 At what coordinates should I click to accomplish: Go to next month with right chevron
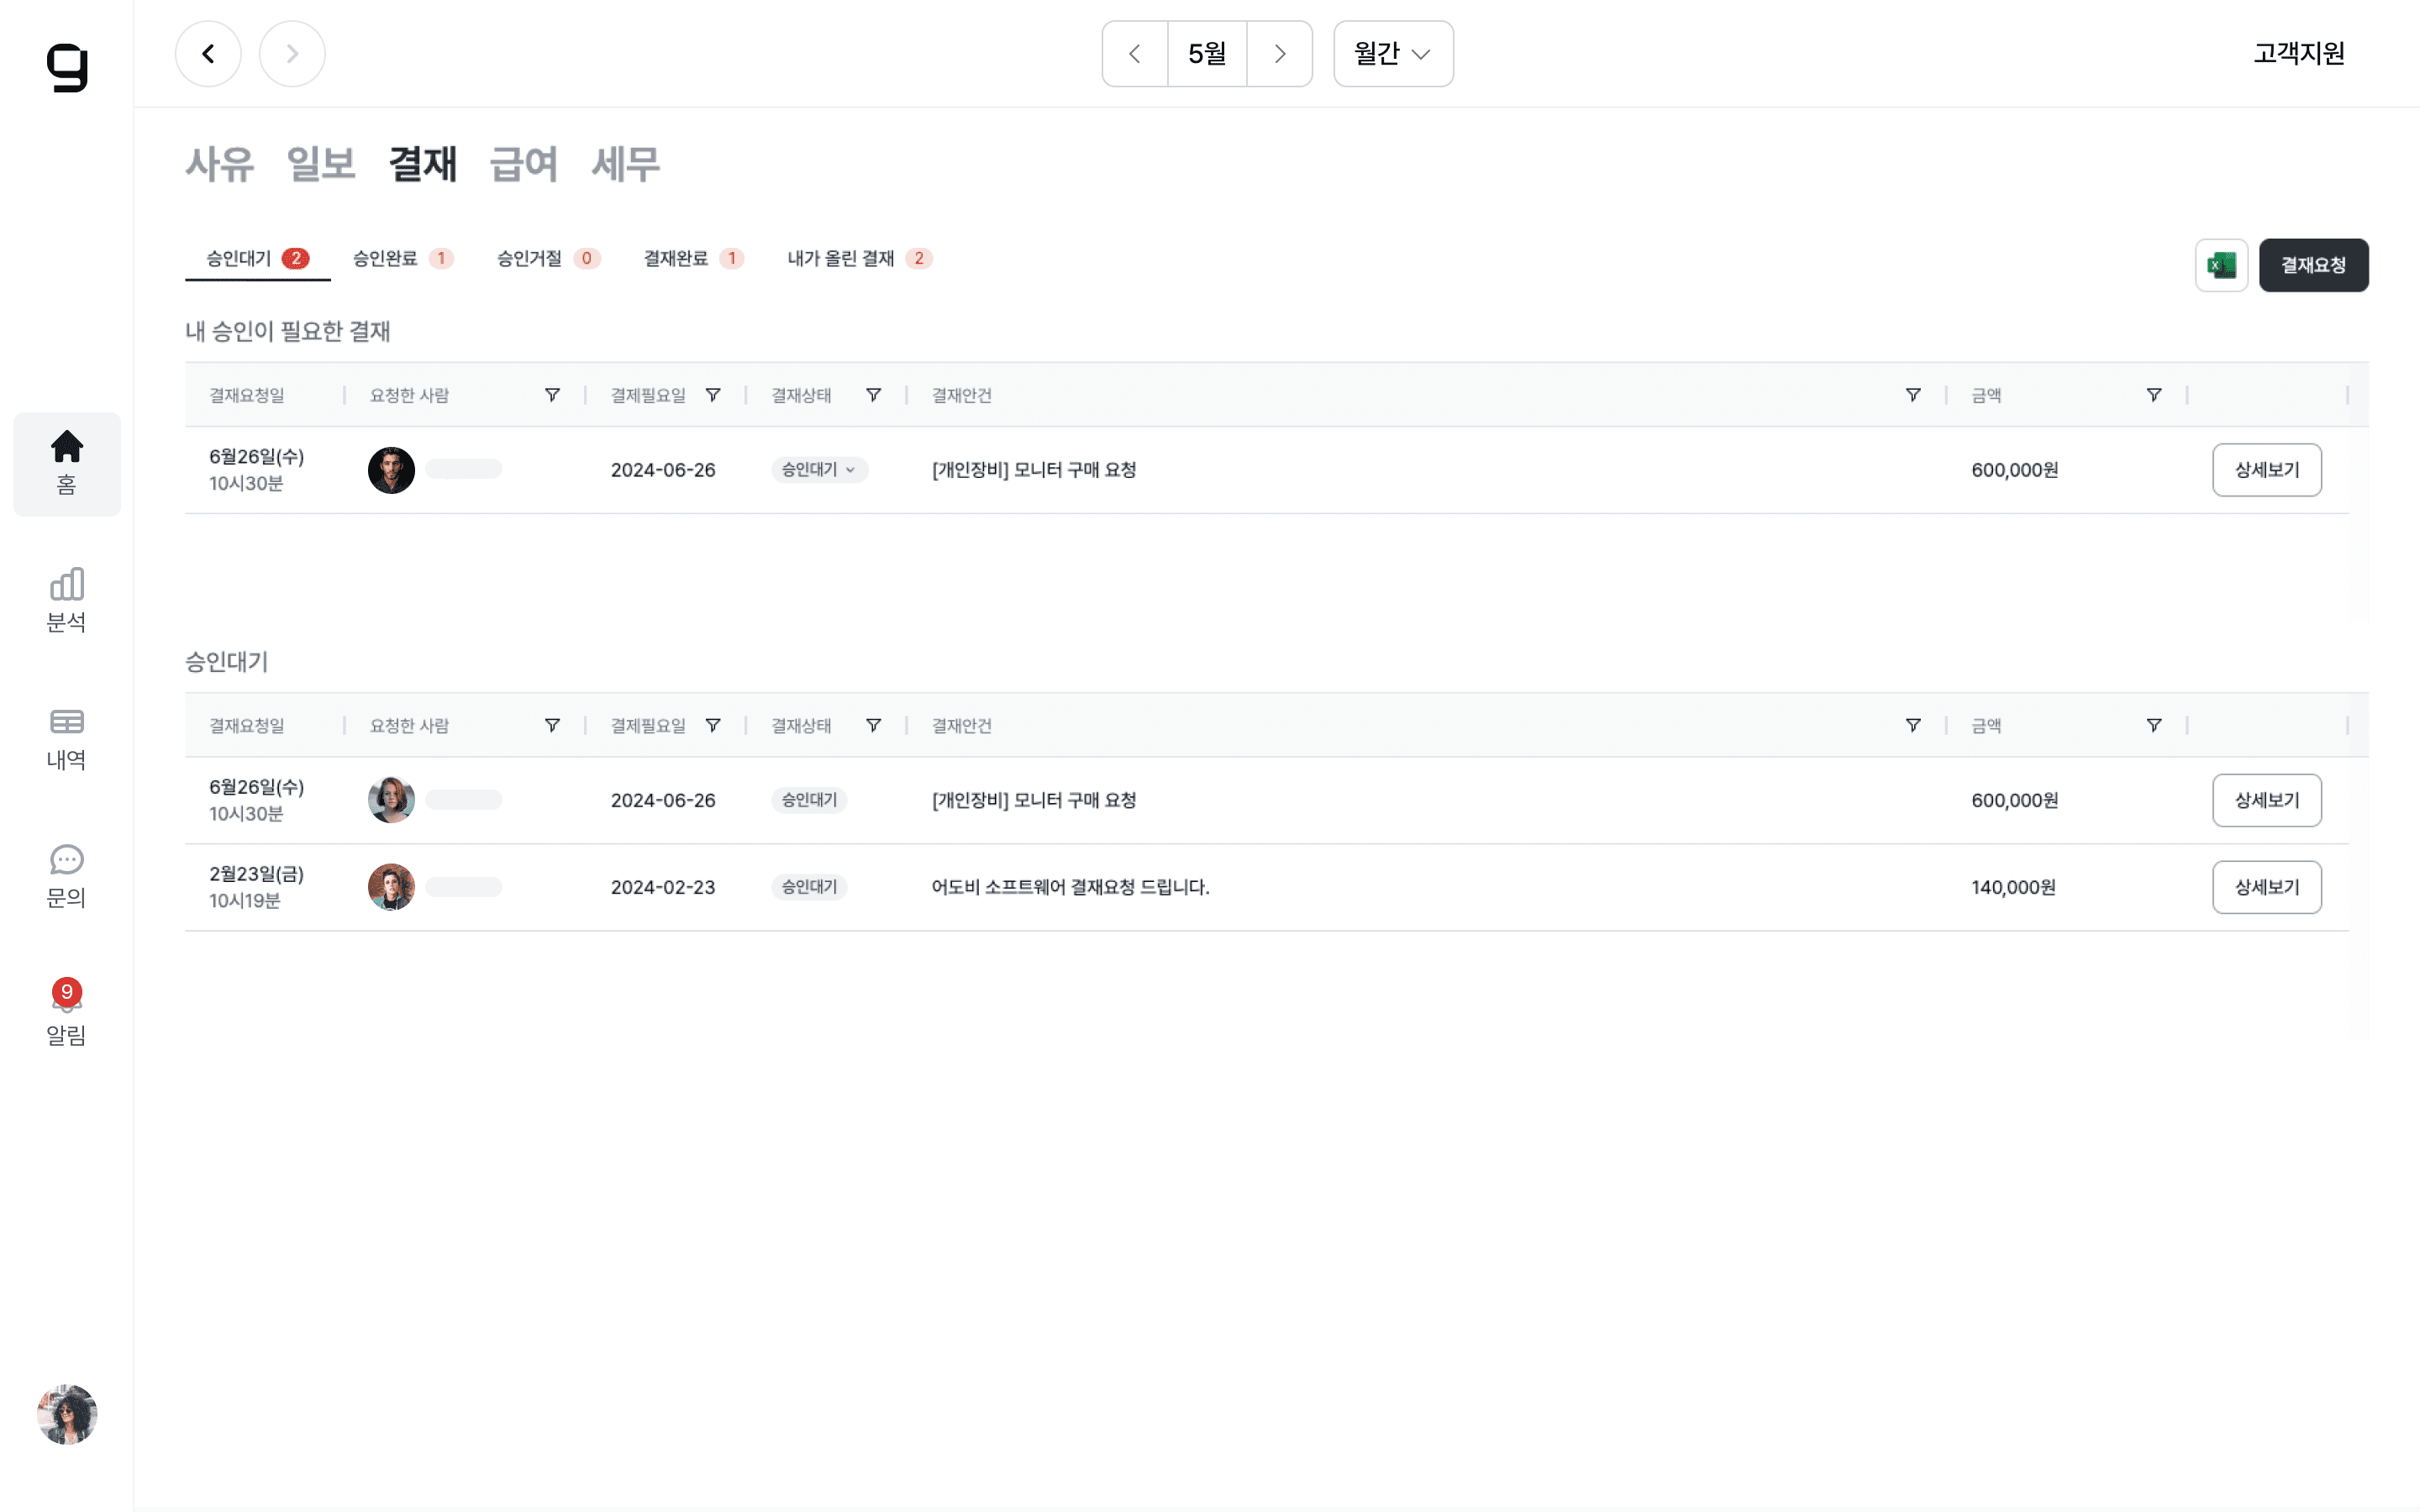tap(1279, 54)
